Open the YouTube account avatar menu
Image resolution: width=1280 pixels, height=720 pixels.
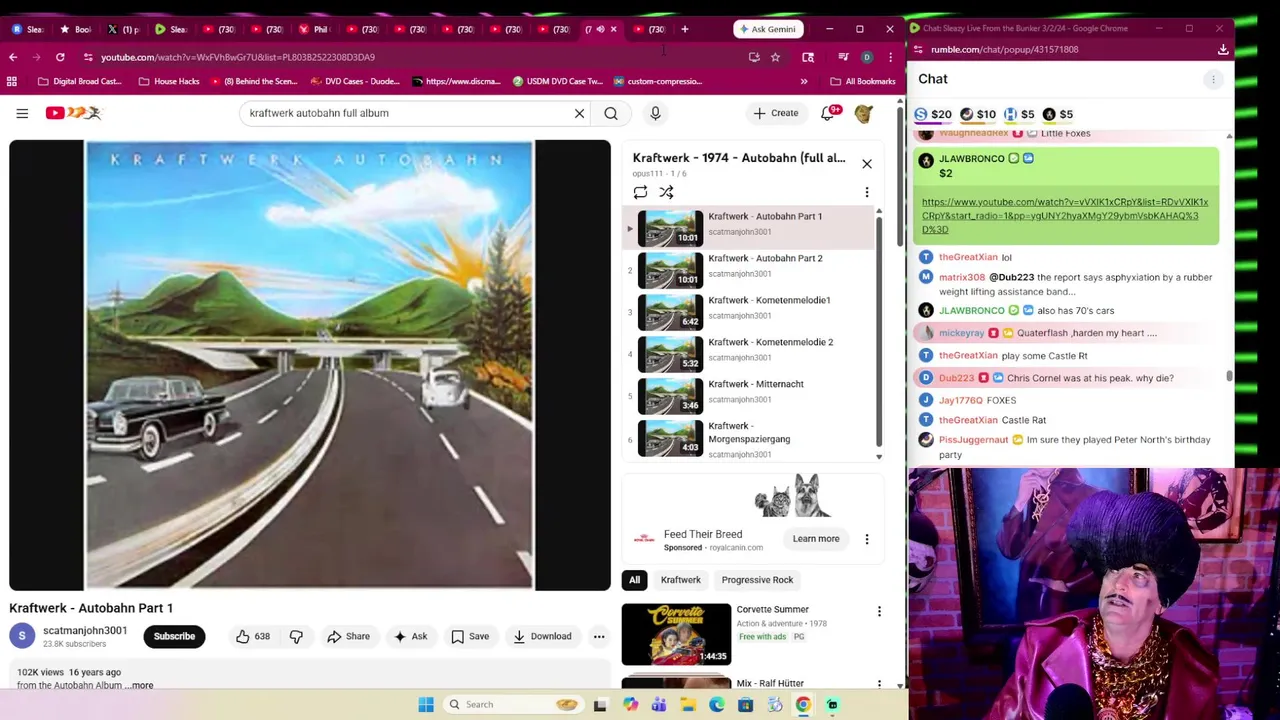(864, 113)
